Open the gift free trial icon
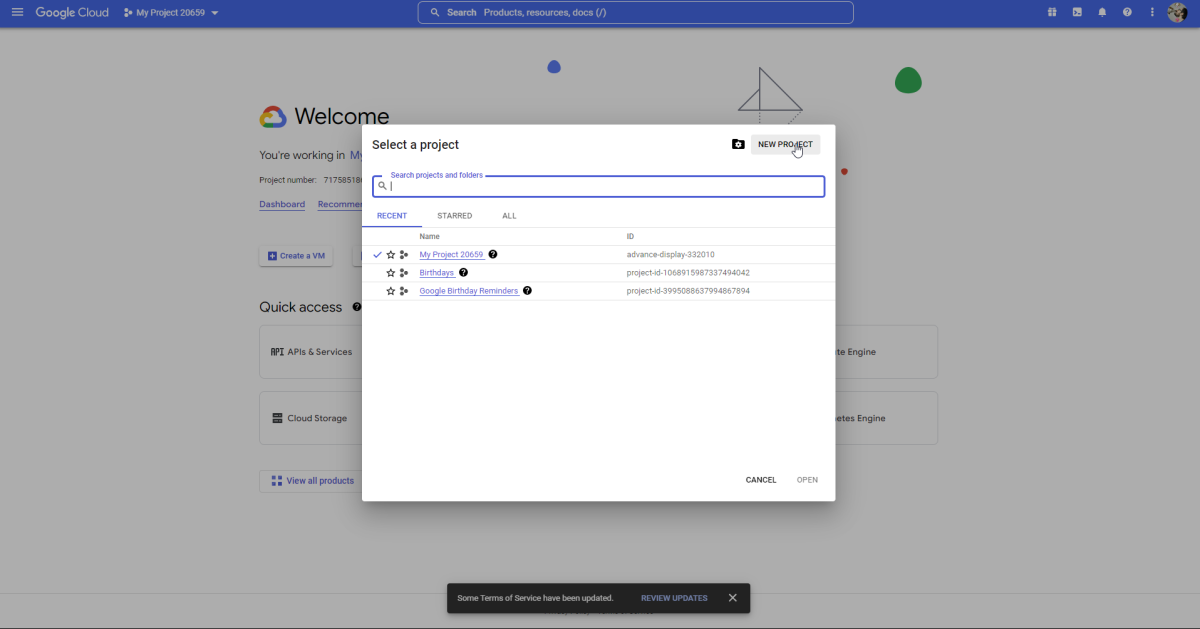This screenshot has height=629, width=1200. point(1052,12)
